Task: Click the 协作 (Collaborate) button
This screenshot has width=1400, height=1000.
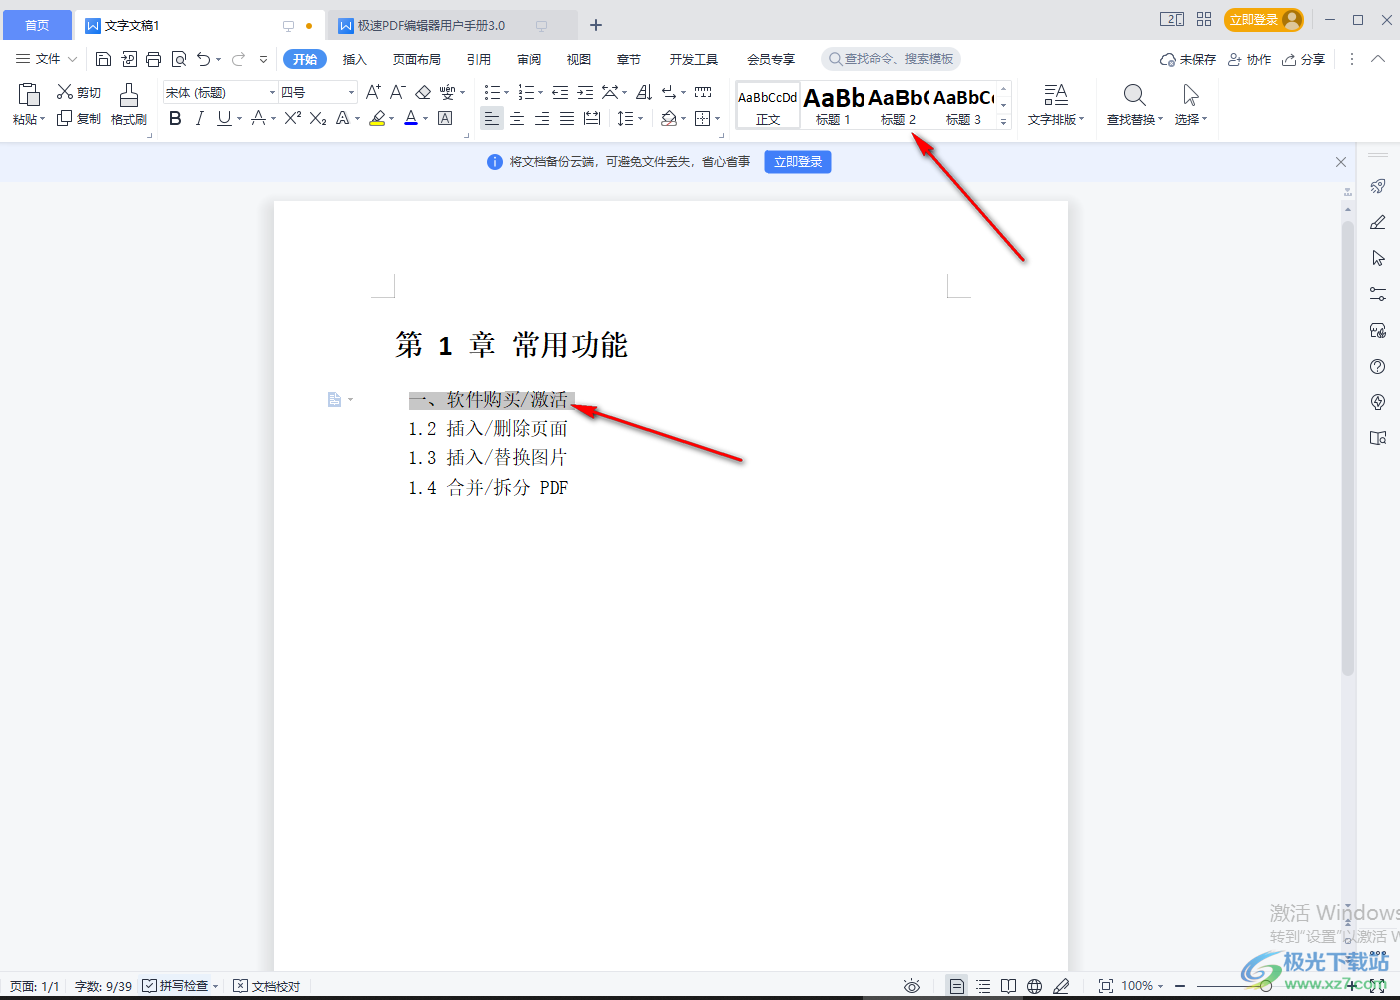Action: (x=1250, y=59)
